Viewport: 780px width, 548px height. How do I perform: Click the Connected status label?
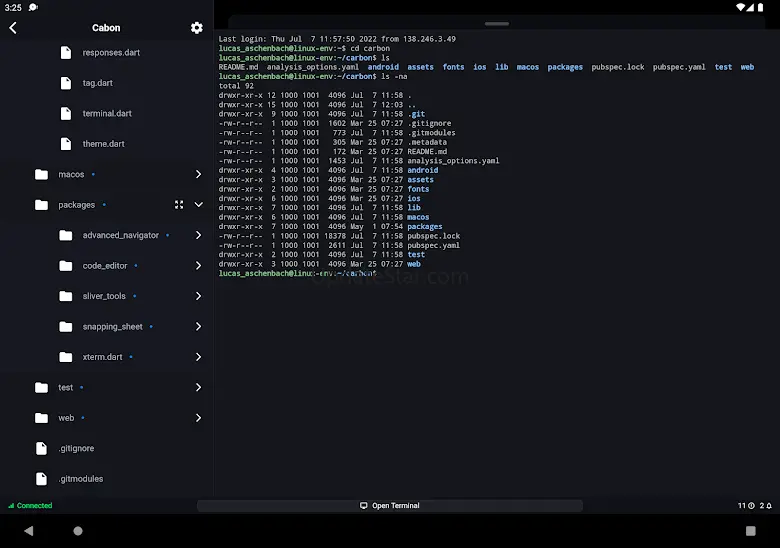34,506
